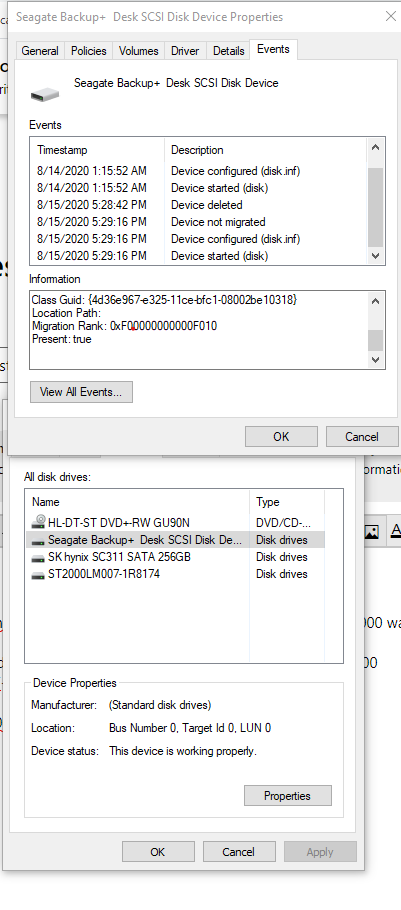Click the (Standard disk drives) manufacturer value
401x910 pixels.
(x=160, y=705)
